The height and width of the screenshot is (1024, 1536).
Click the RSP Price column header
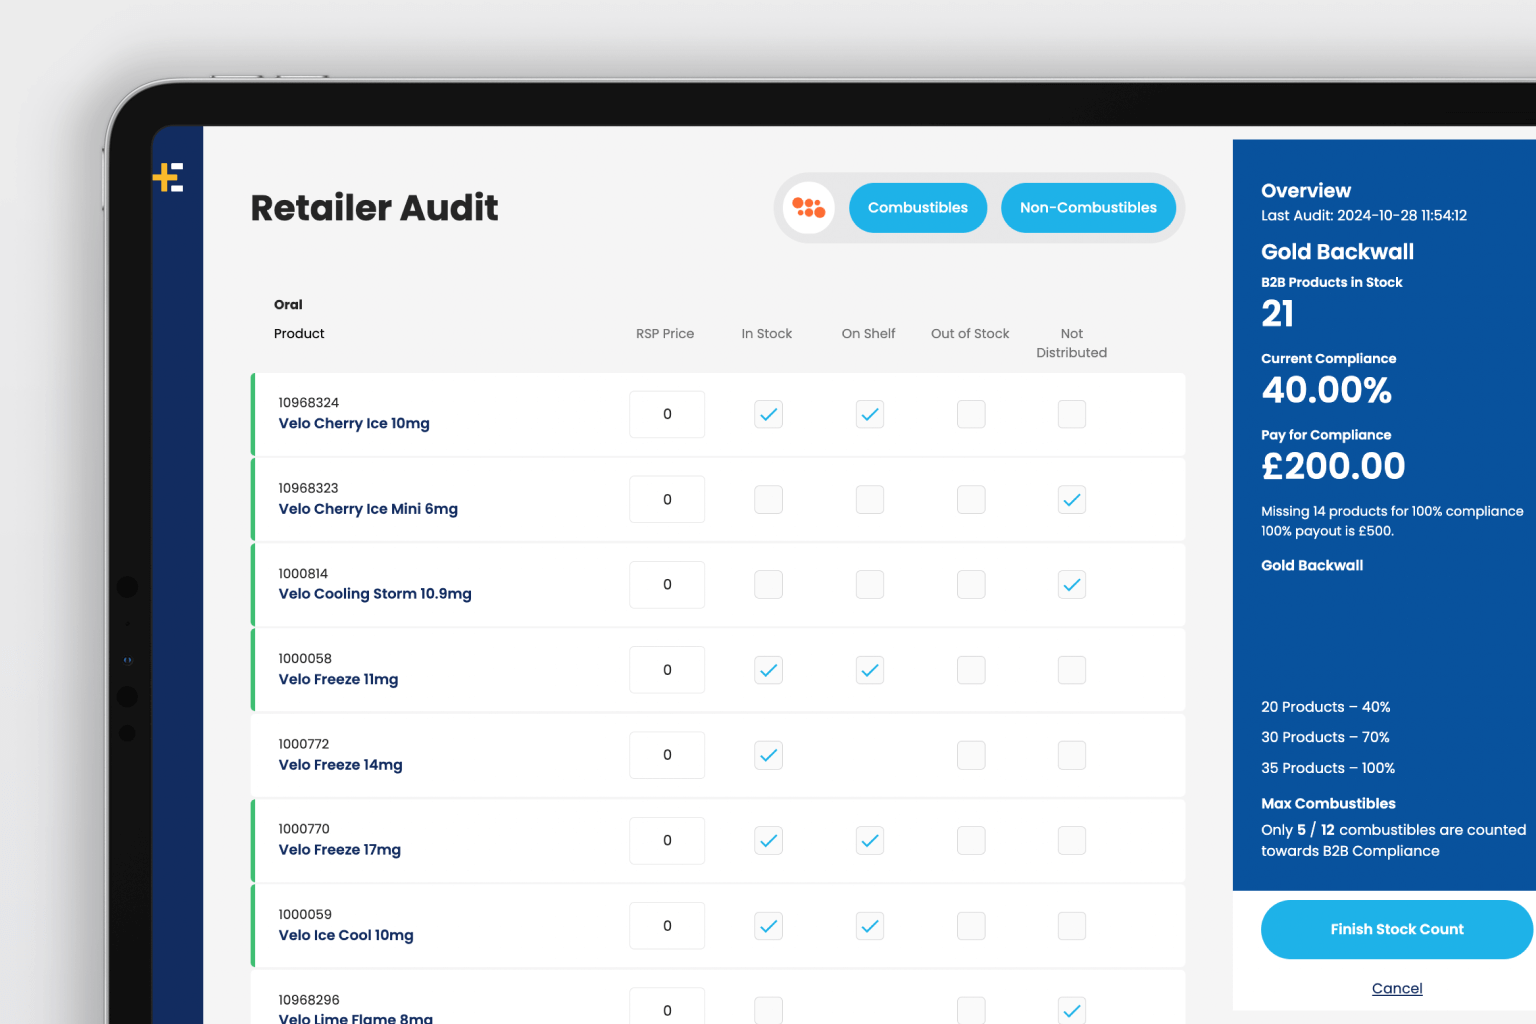pyautogui.click(x=665, y=333)
